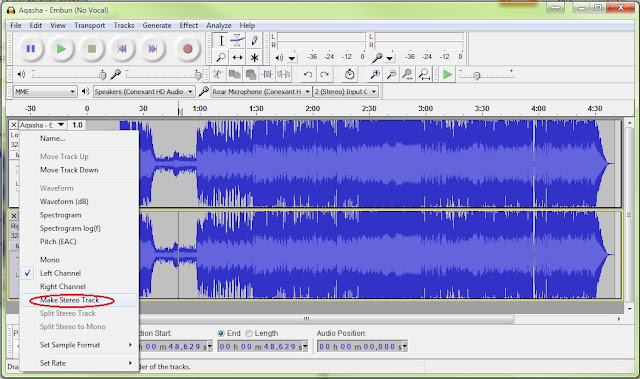Image resolution: width=640 pixels, height=379 pixels.
Task: Open the Speakers output device dropdown
Action: pyautogui.click(x=144, y=92)
